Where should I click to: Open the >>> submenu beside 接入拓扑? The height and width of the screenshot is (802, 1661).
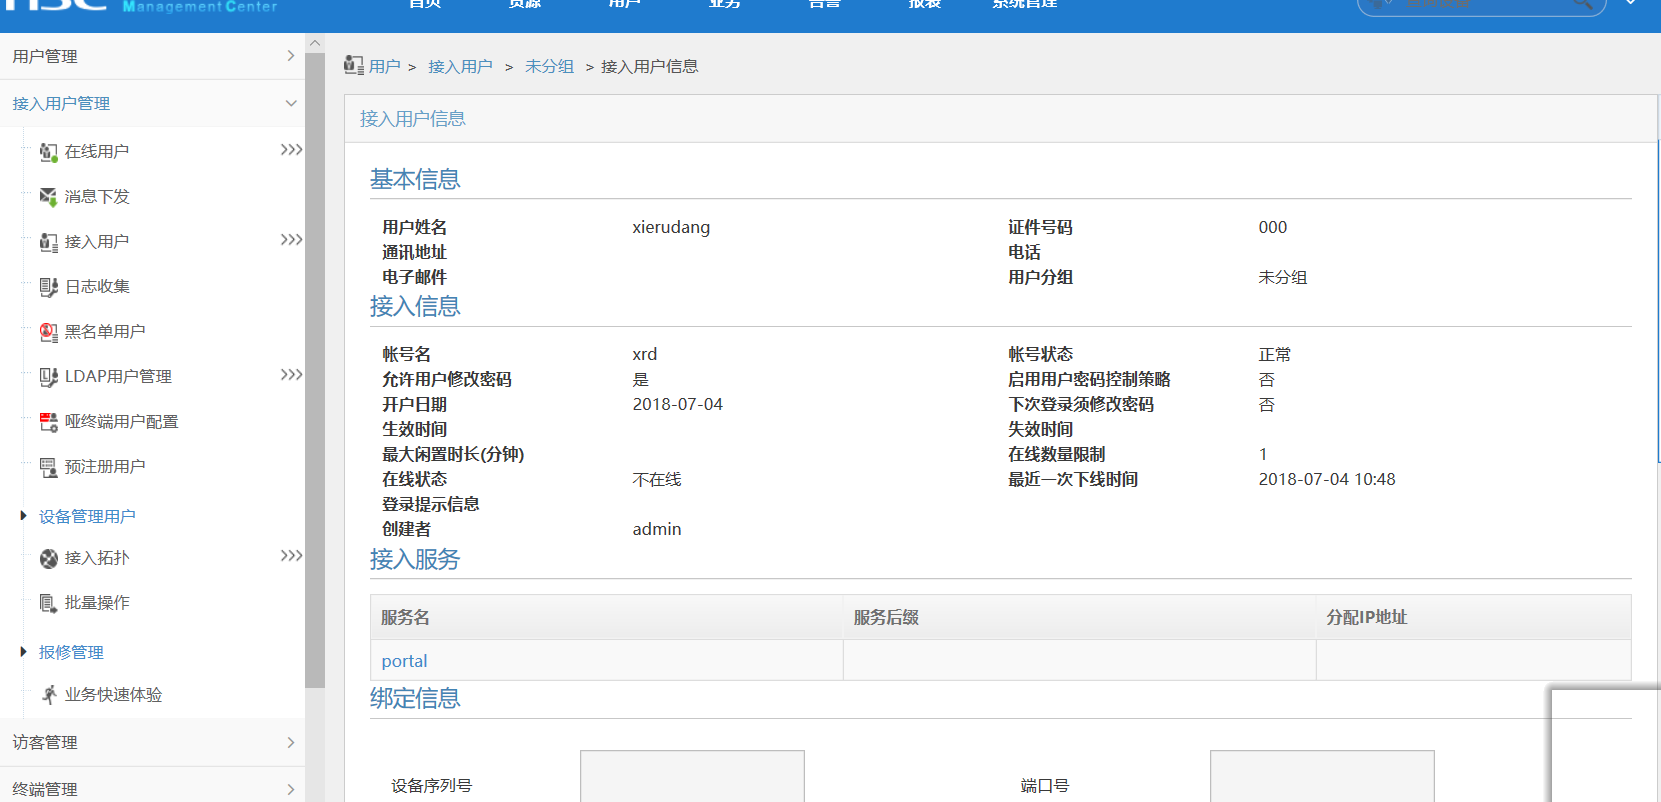(291, 556)
